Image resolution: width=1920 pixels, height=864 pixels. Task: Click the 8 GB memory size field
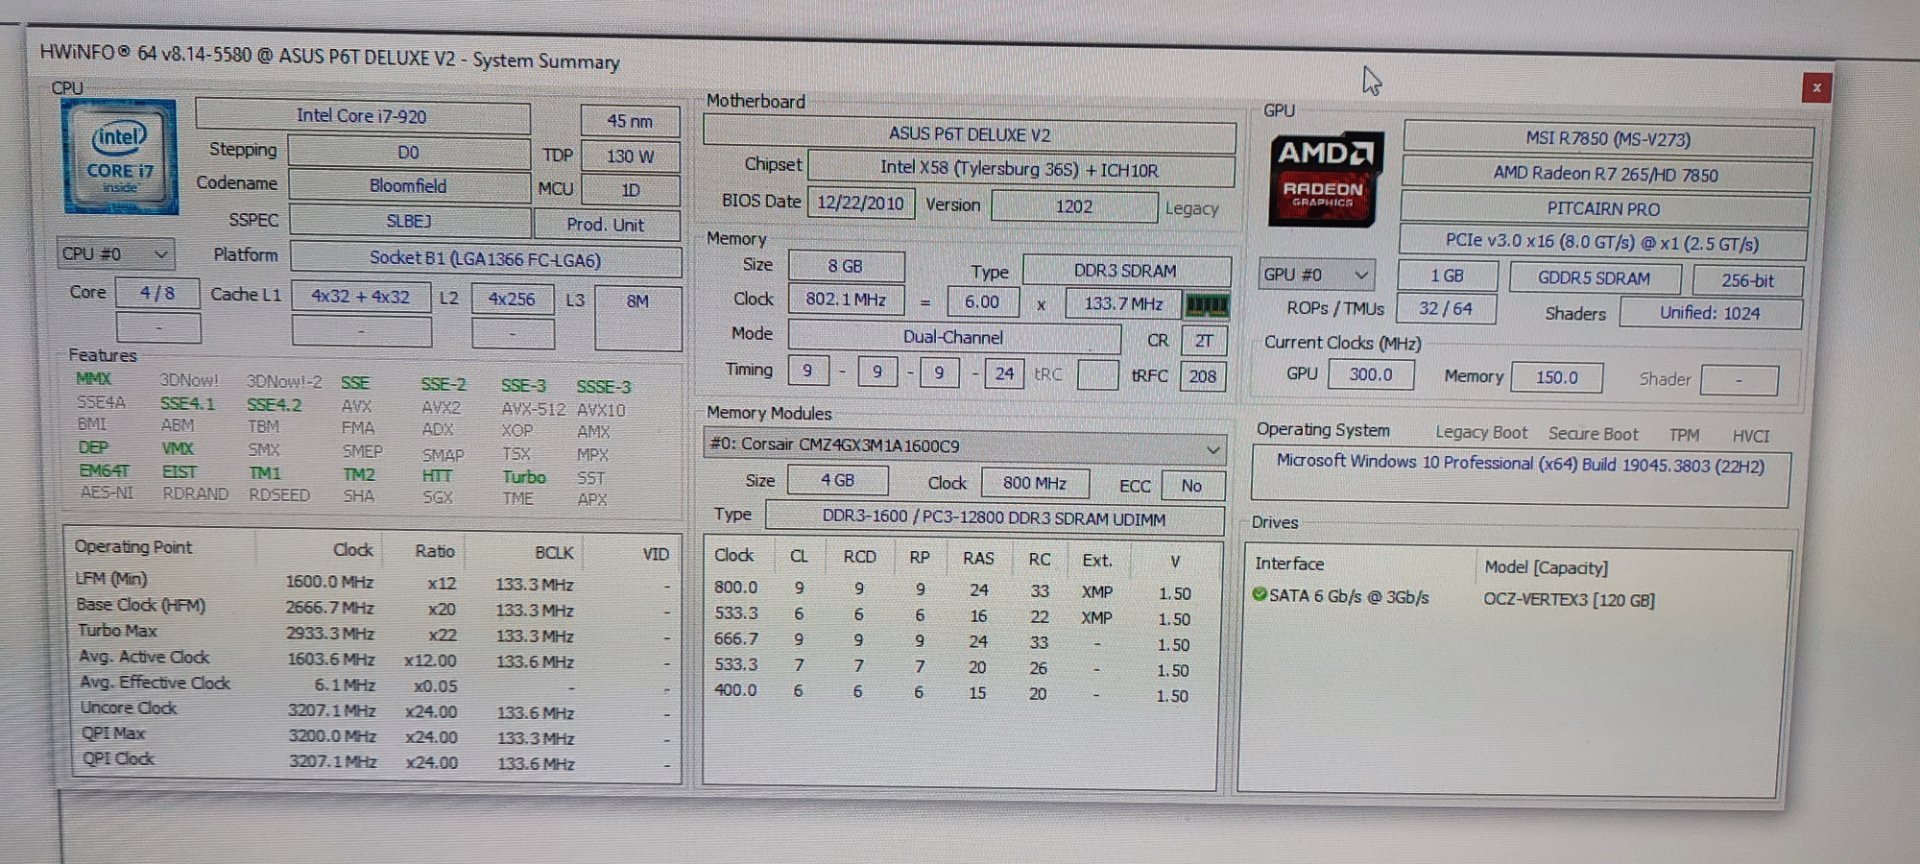[x=846, y=266]
